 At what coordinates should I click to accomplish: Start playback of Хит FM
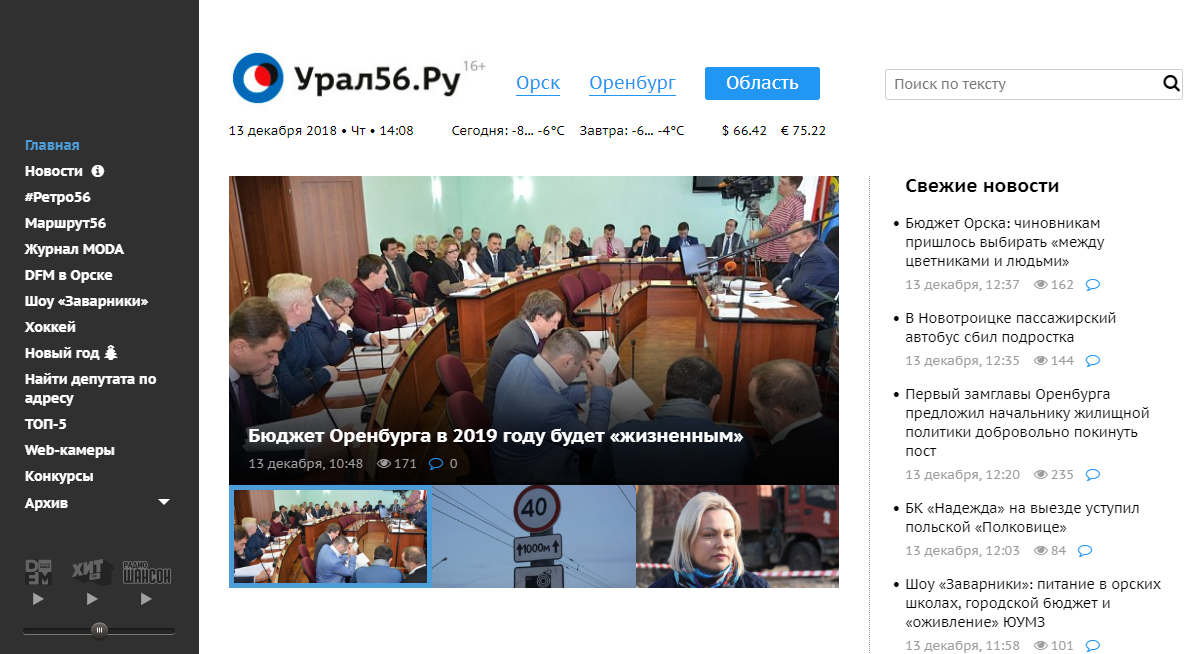point(91,600)
